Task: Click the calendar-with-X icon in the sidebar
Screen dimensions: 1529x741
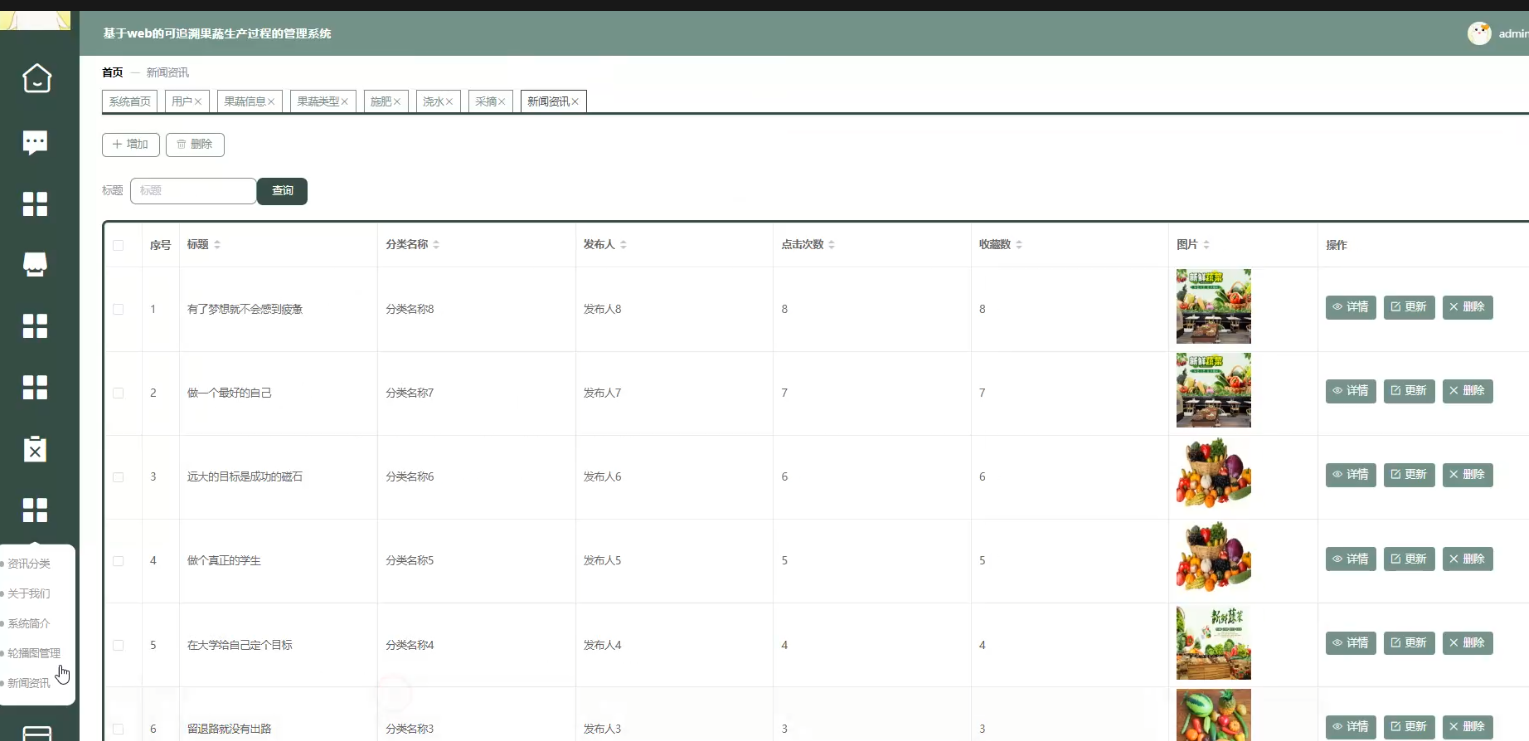Action: (x=35, y=449)
